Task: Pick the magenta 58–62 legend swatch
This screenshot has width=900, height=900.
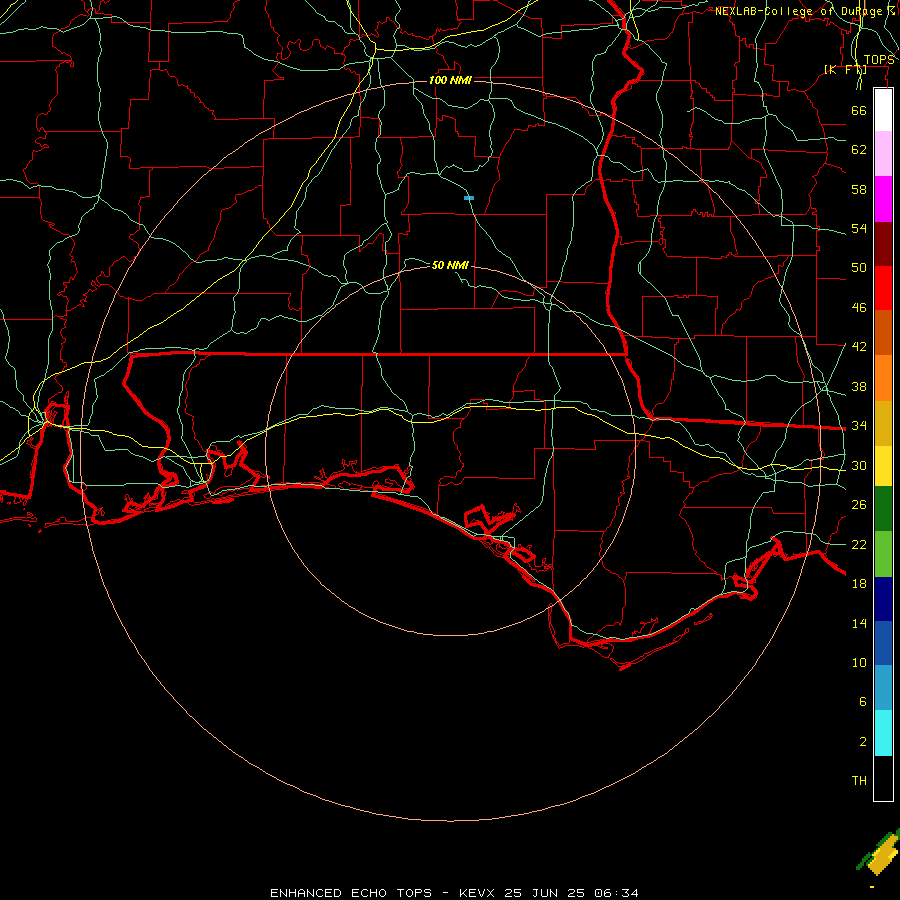Action: pos(883,199)
